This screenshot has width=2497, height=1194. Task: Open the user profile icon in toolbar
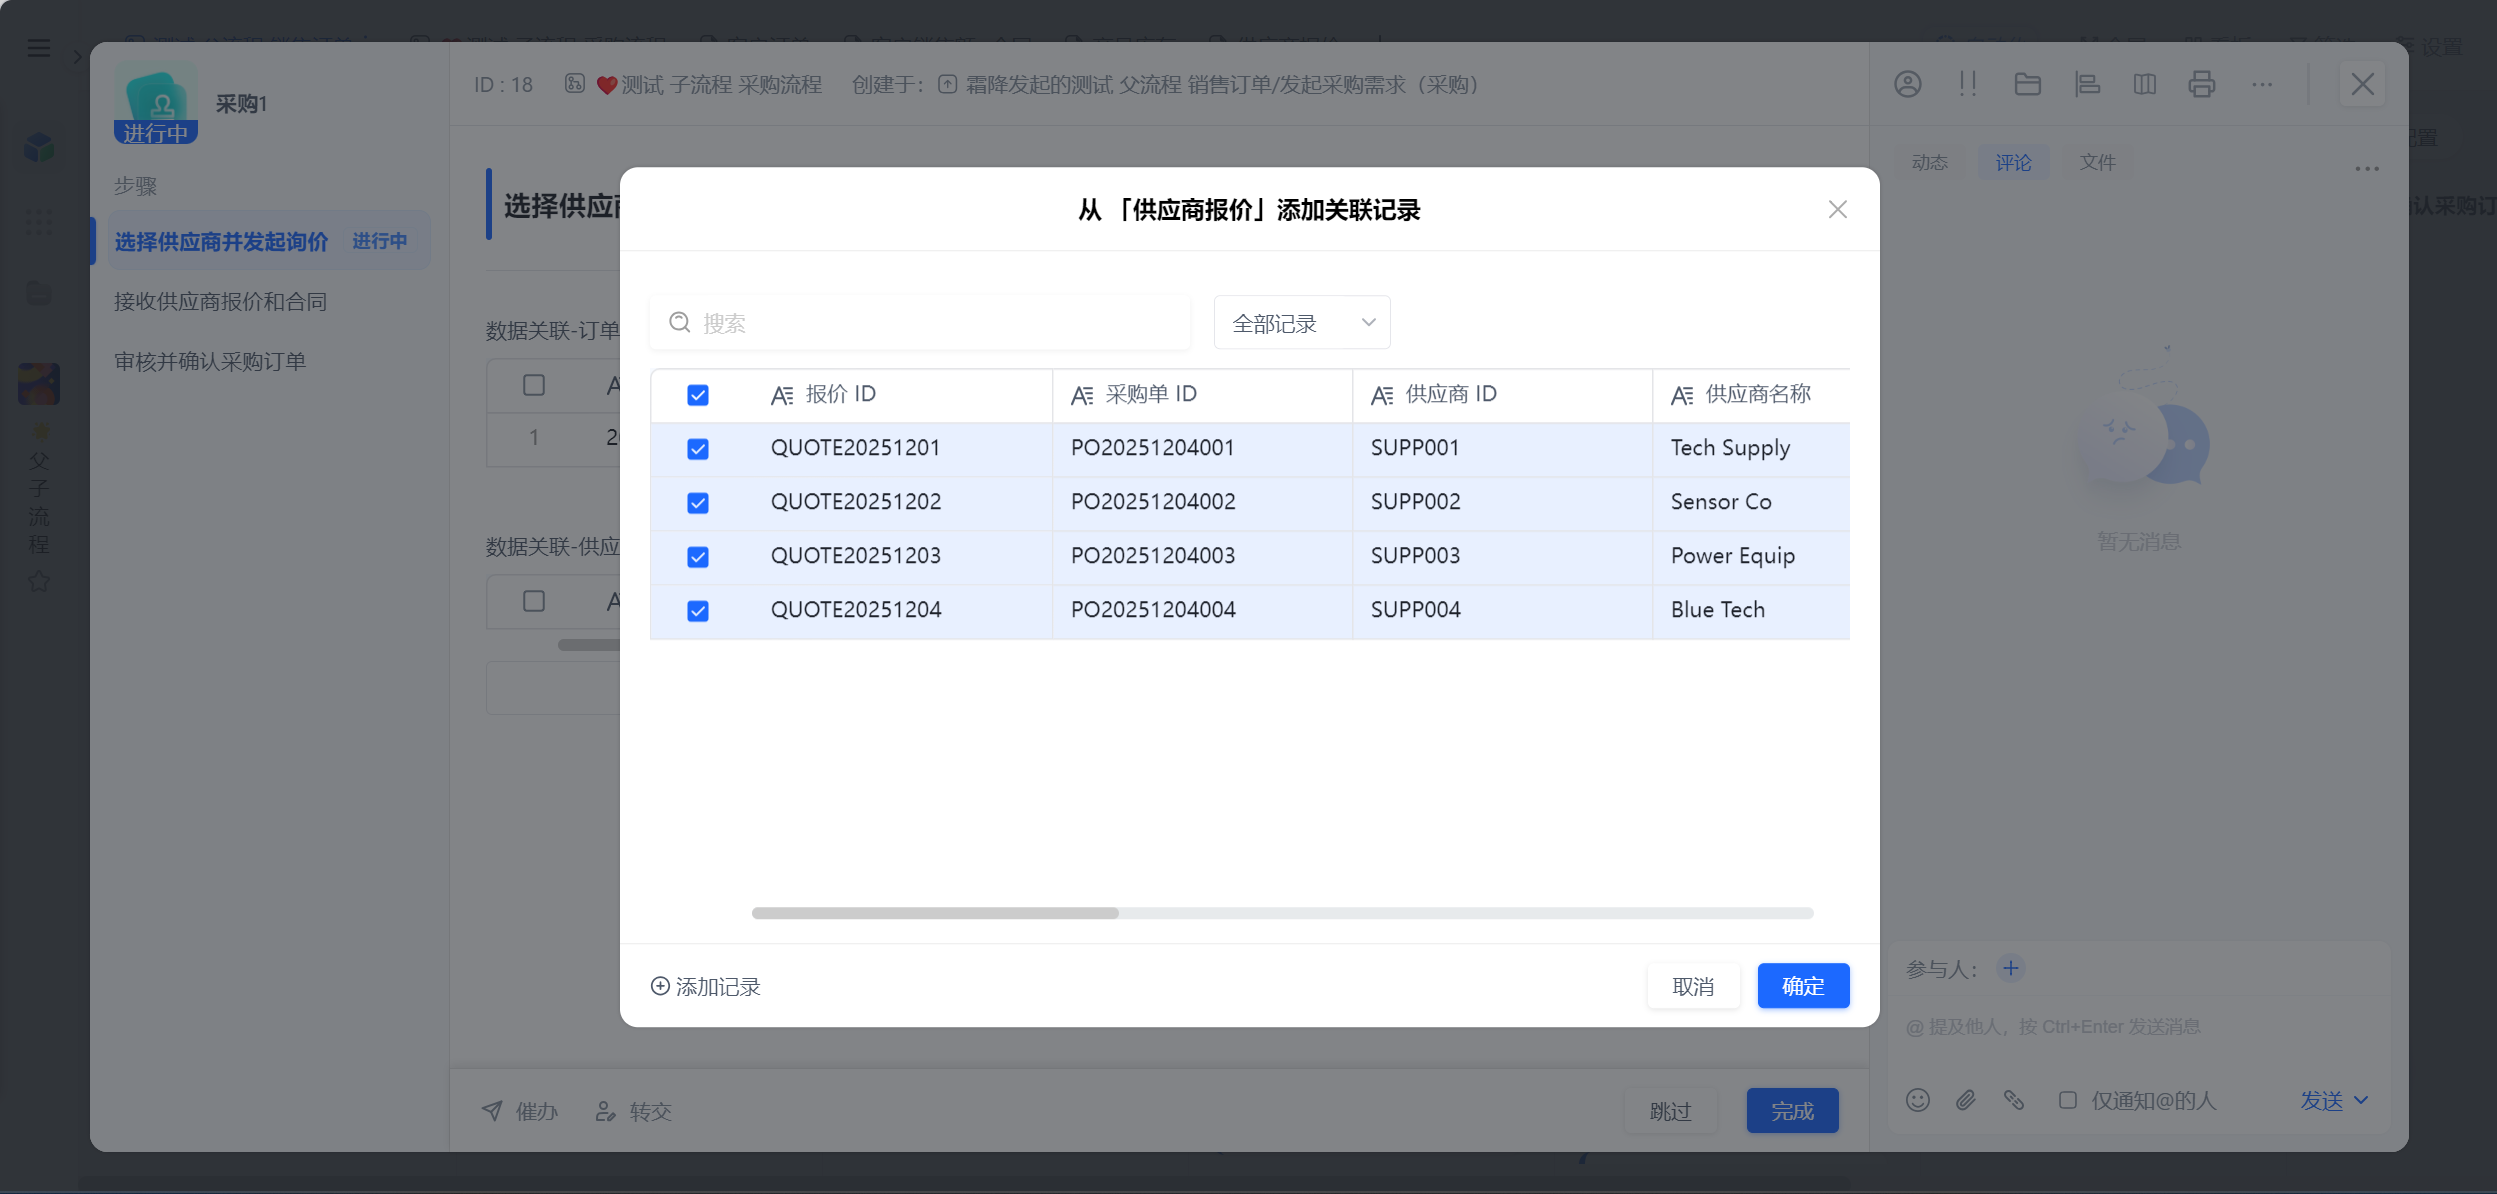[x=1907, y=84]
